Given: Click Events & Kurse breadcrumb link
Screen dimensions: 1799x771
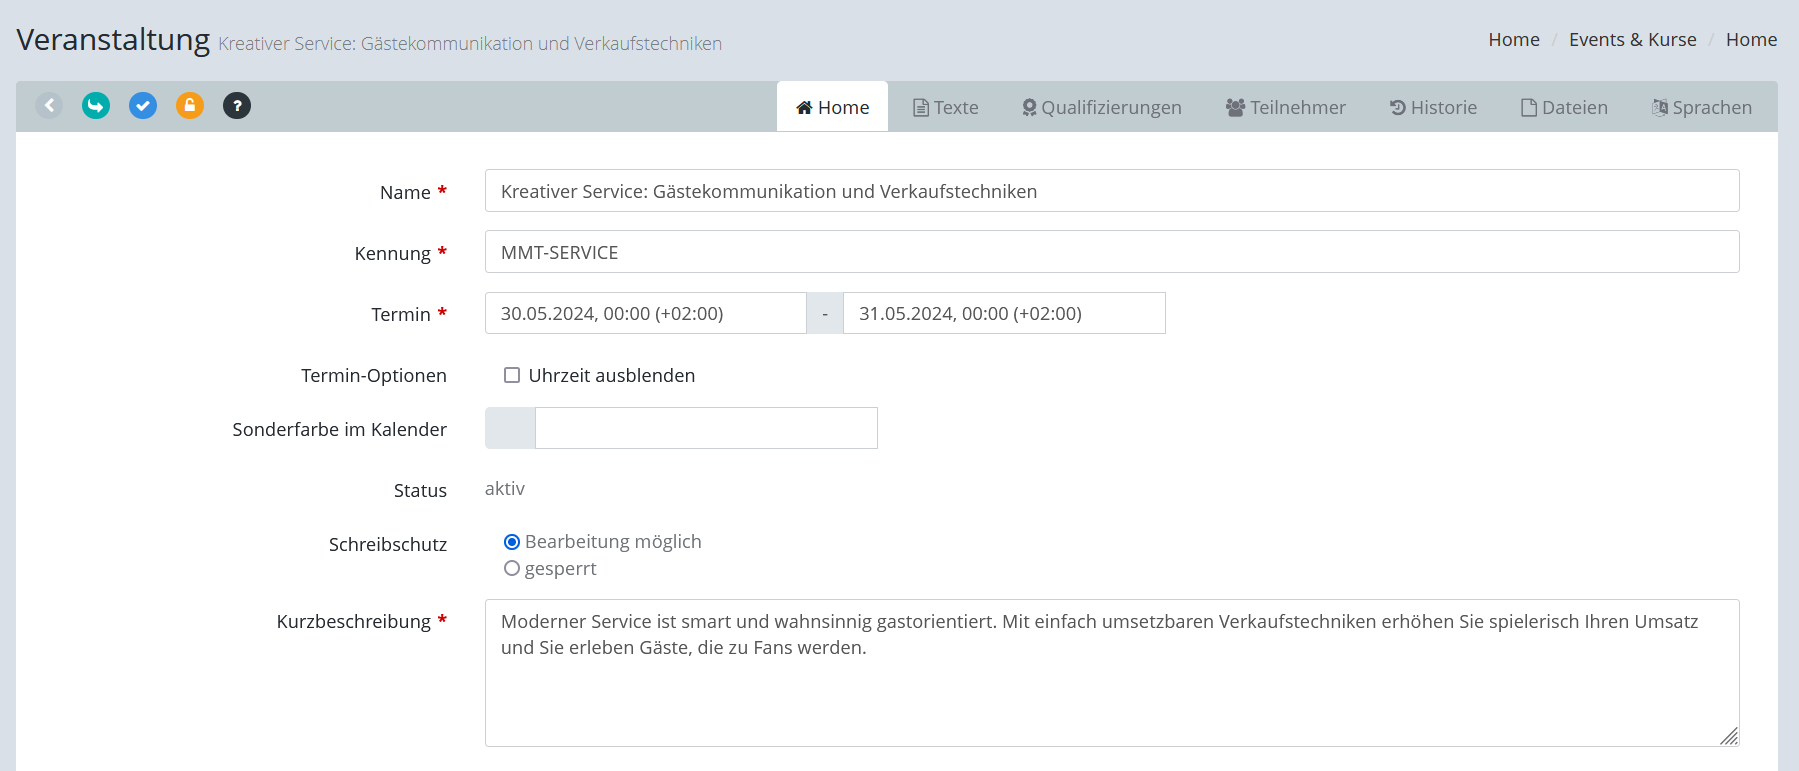Looking at the screenshot, I should 1632,40.
